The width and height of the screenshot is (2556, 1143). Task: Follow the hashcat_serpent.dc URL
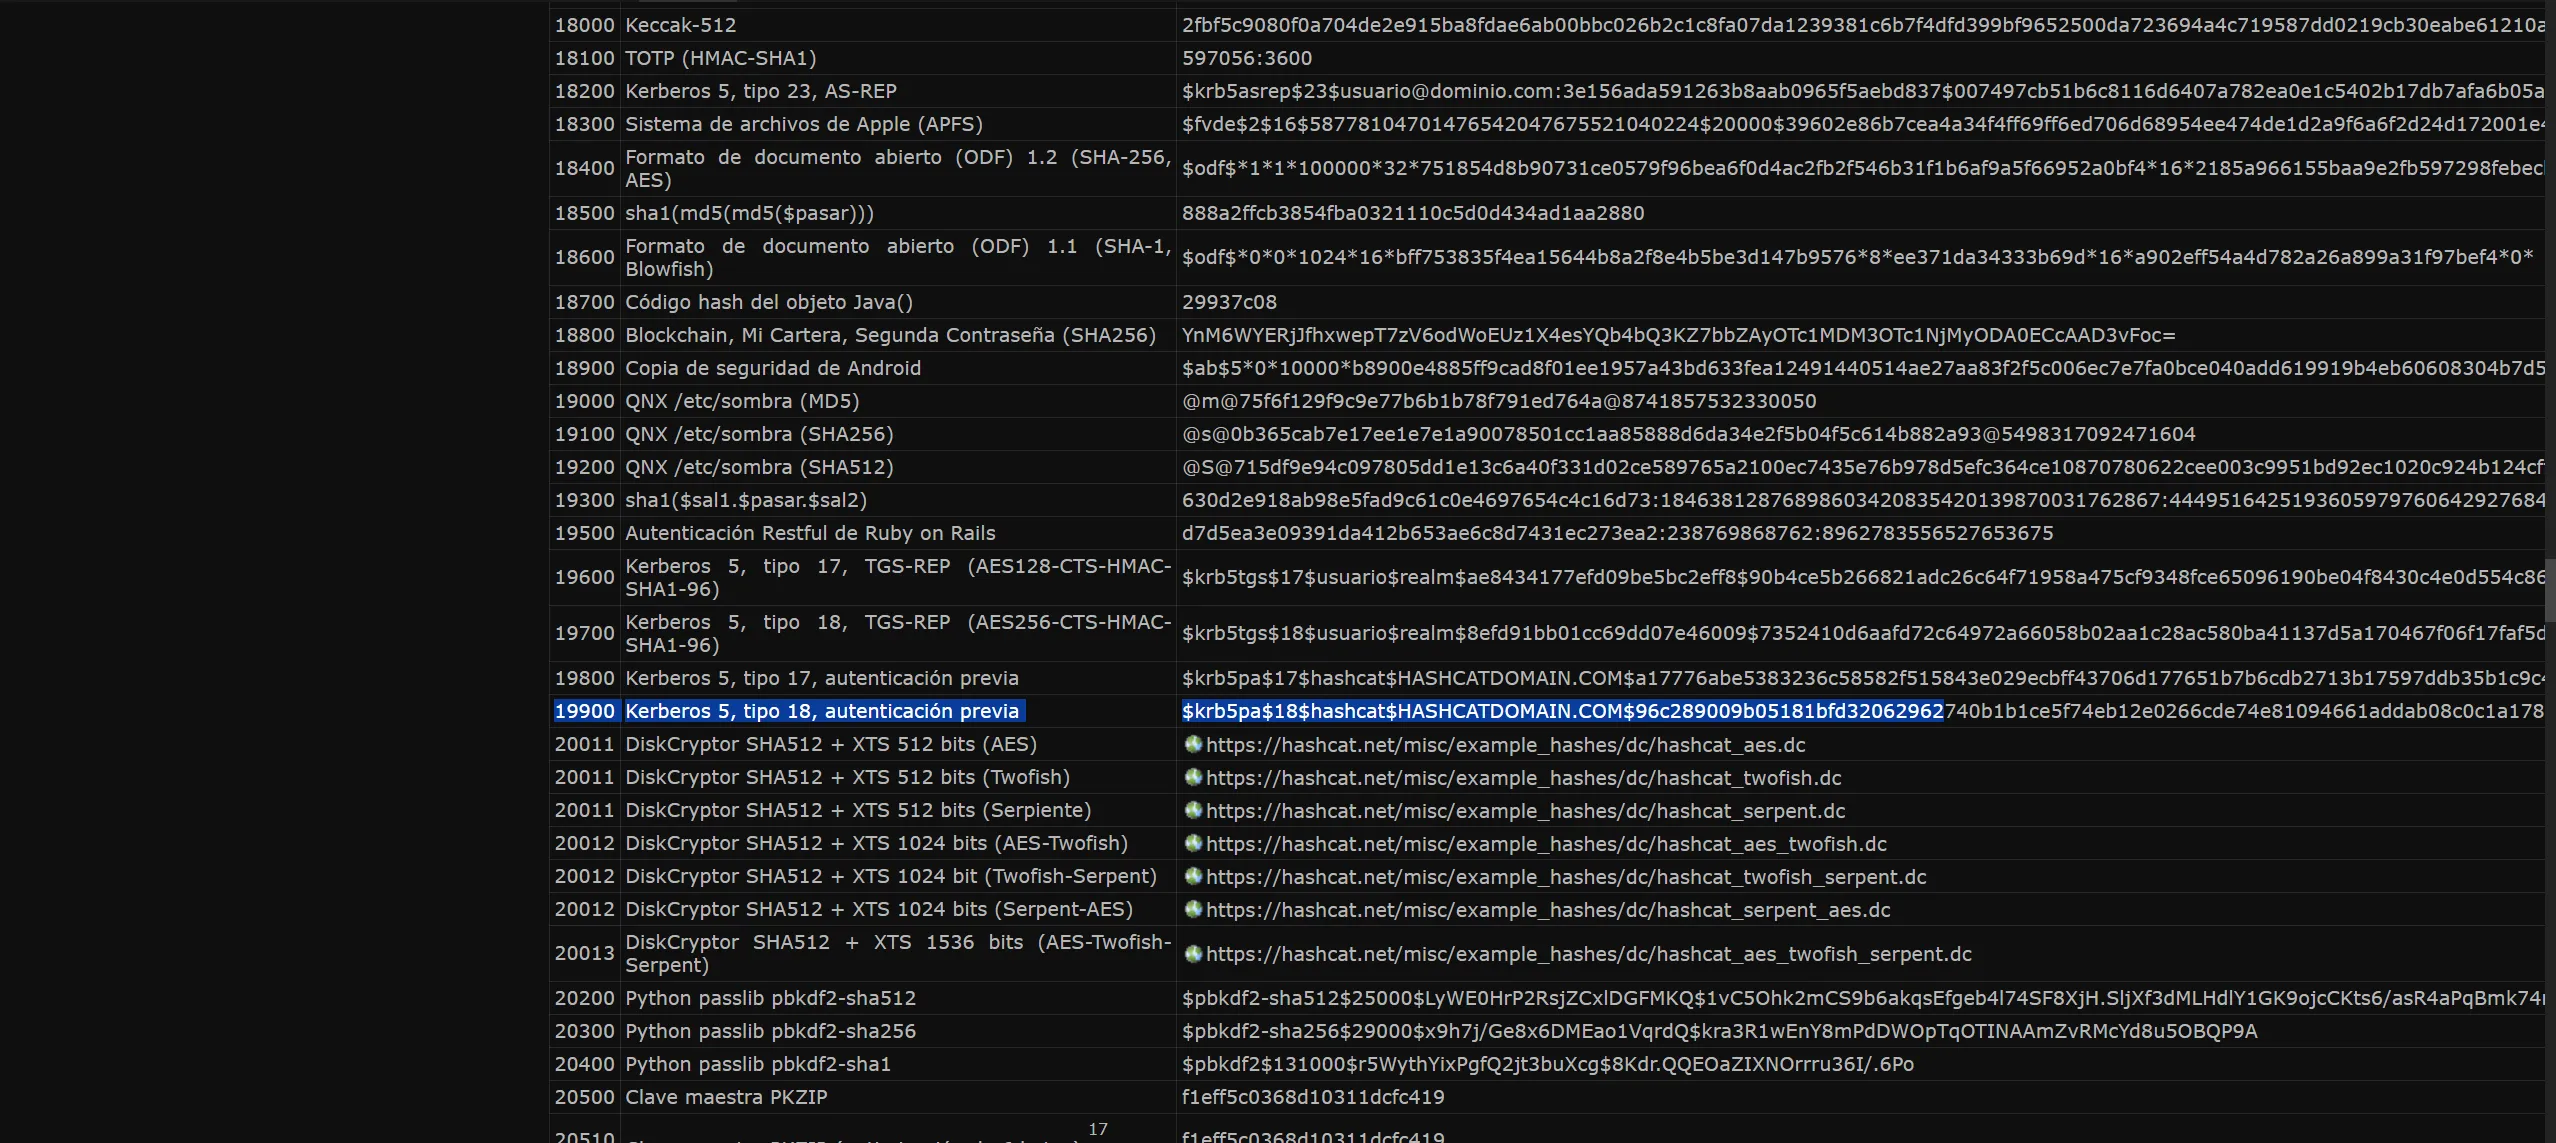tap(1525, 811)
